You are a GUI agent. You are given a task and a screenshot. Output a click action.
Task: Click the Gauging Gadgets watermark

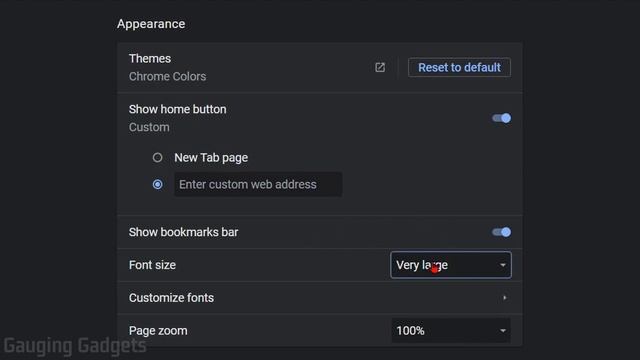75,346
